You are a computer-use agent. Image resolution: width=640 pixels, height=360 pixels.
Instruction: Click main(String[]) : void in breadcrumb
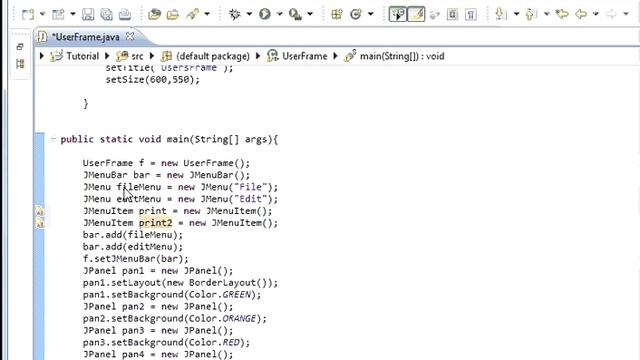[402, 56]
